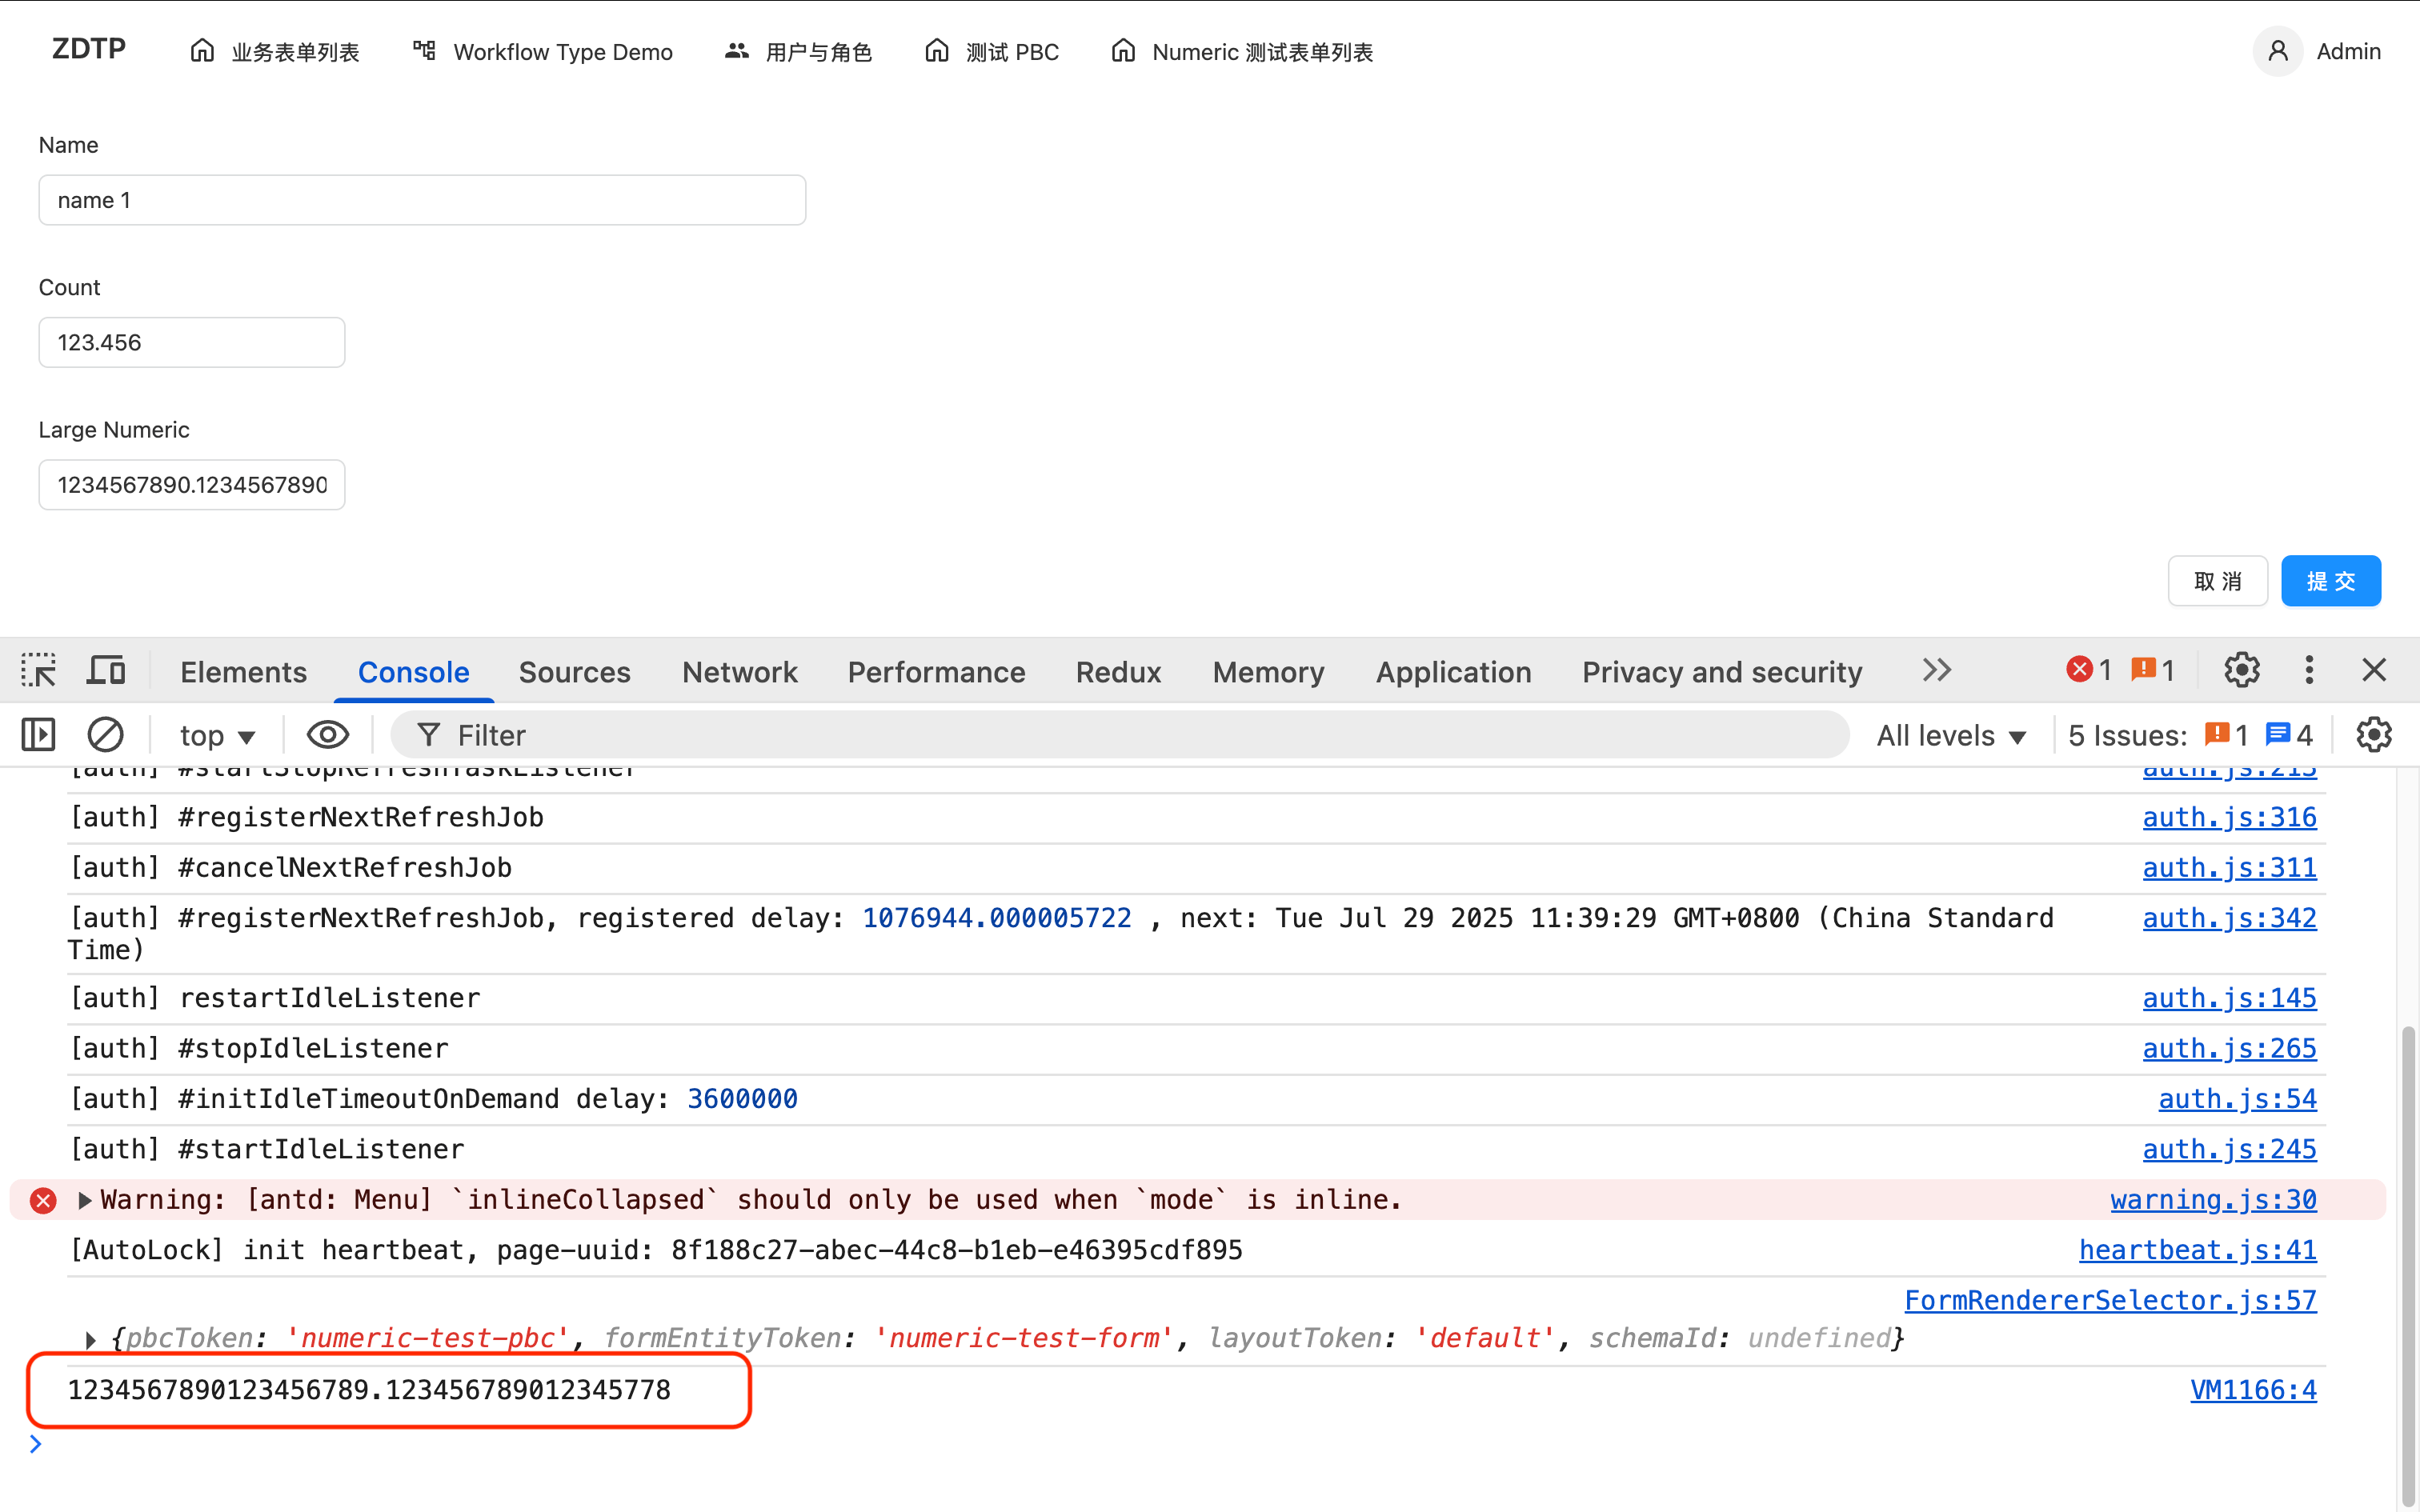Screen dimensions: 2420x1512
Task: Click the home icon beside 测试 PBC
Action: click(937, 50)
